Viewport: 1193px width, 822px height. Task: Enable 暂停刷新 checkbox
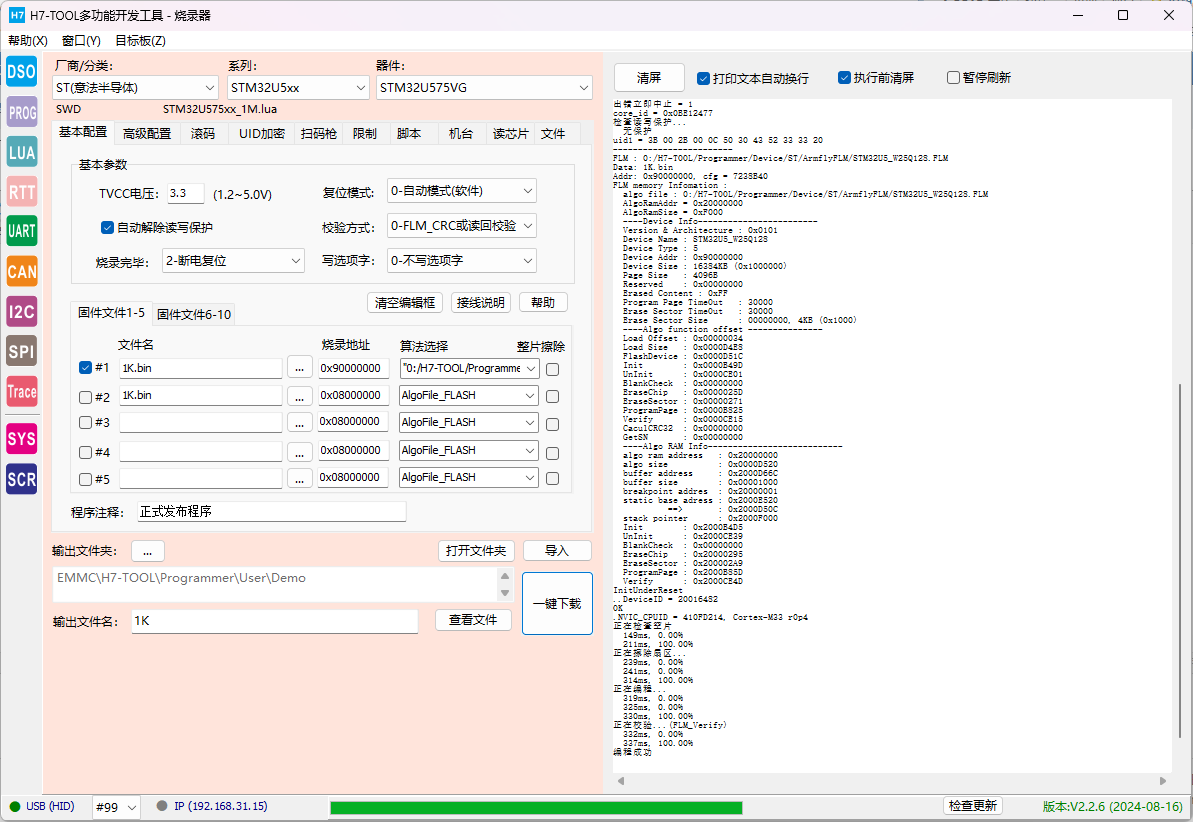coord(953,78)
